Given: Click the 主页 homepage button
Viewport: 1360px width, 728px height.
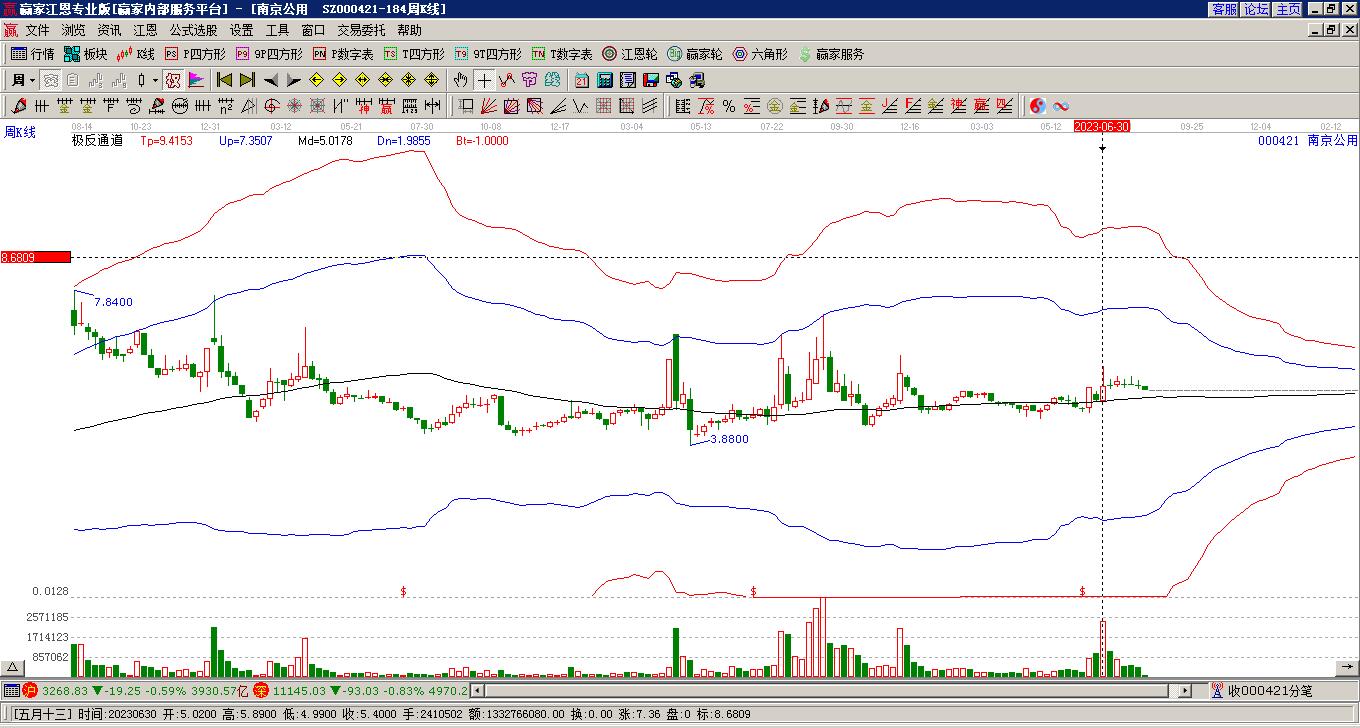Looking at the screenshot, I should coord(1289,9).
